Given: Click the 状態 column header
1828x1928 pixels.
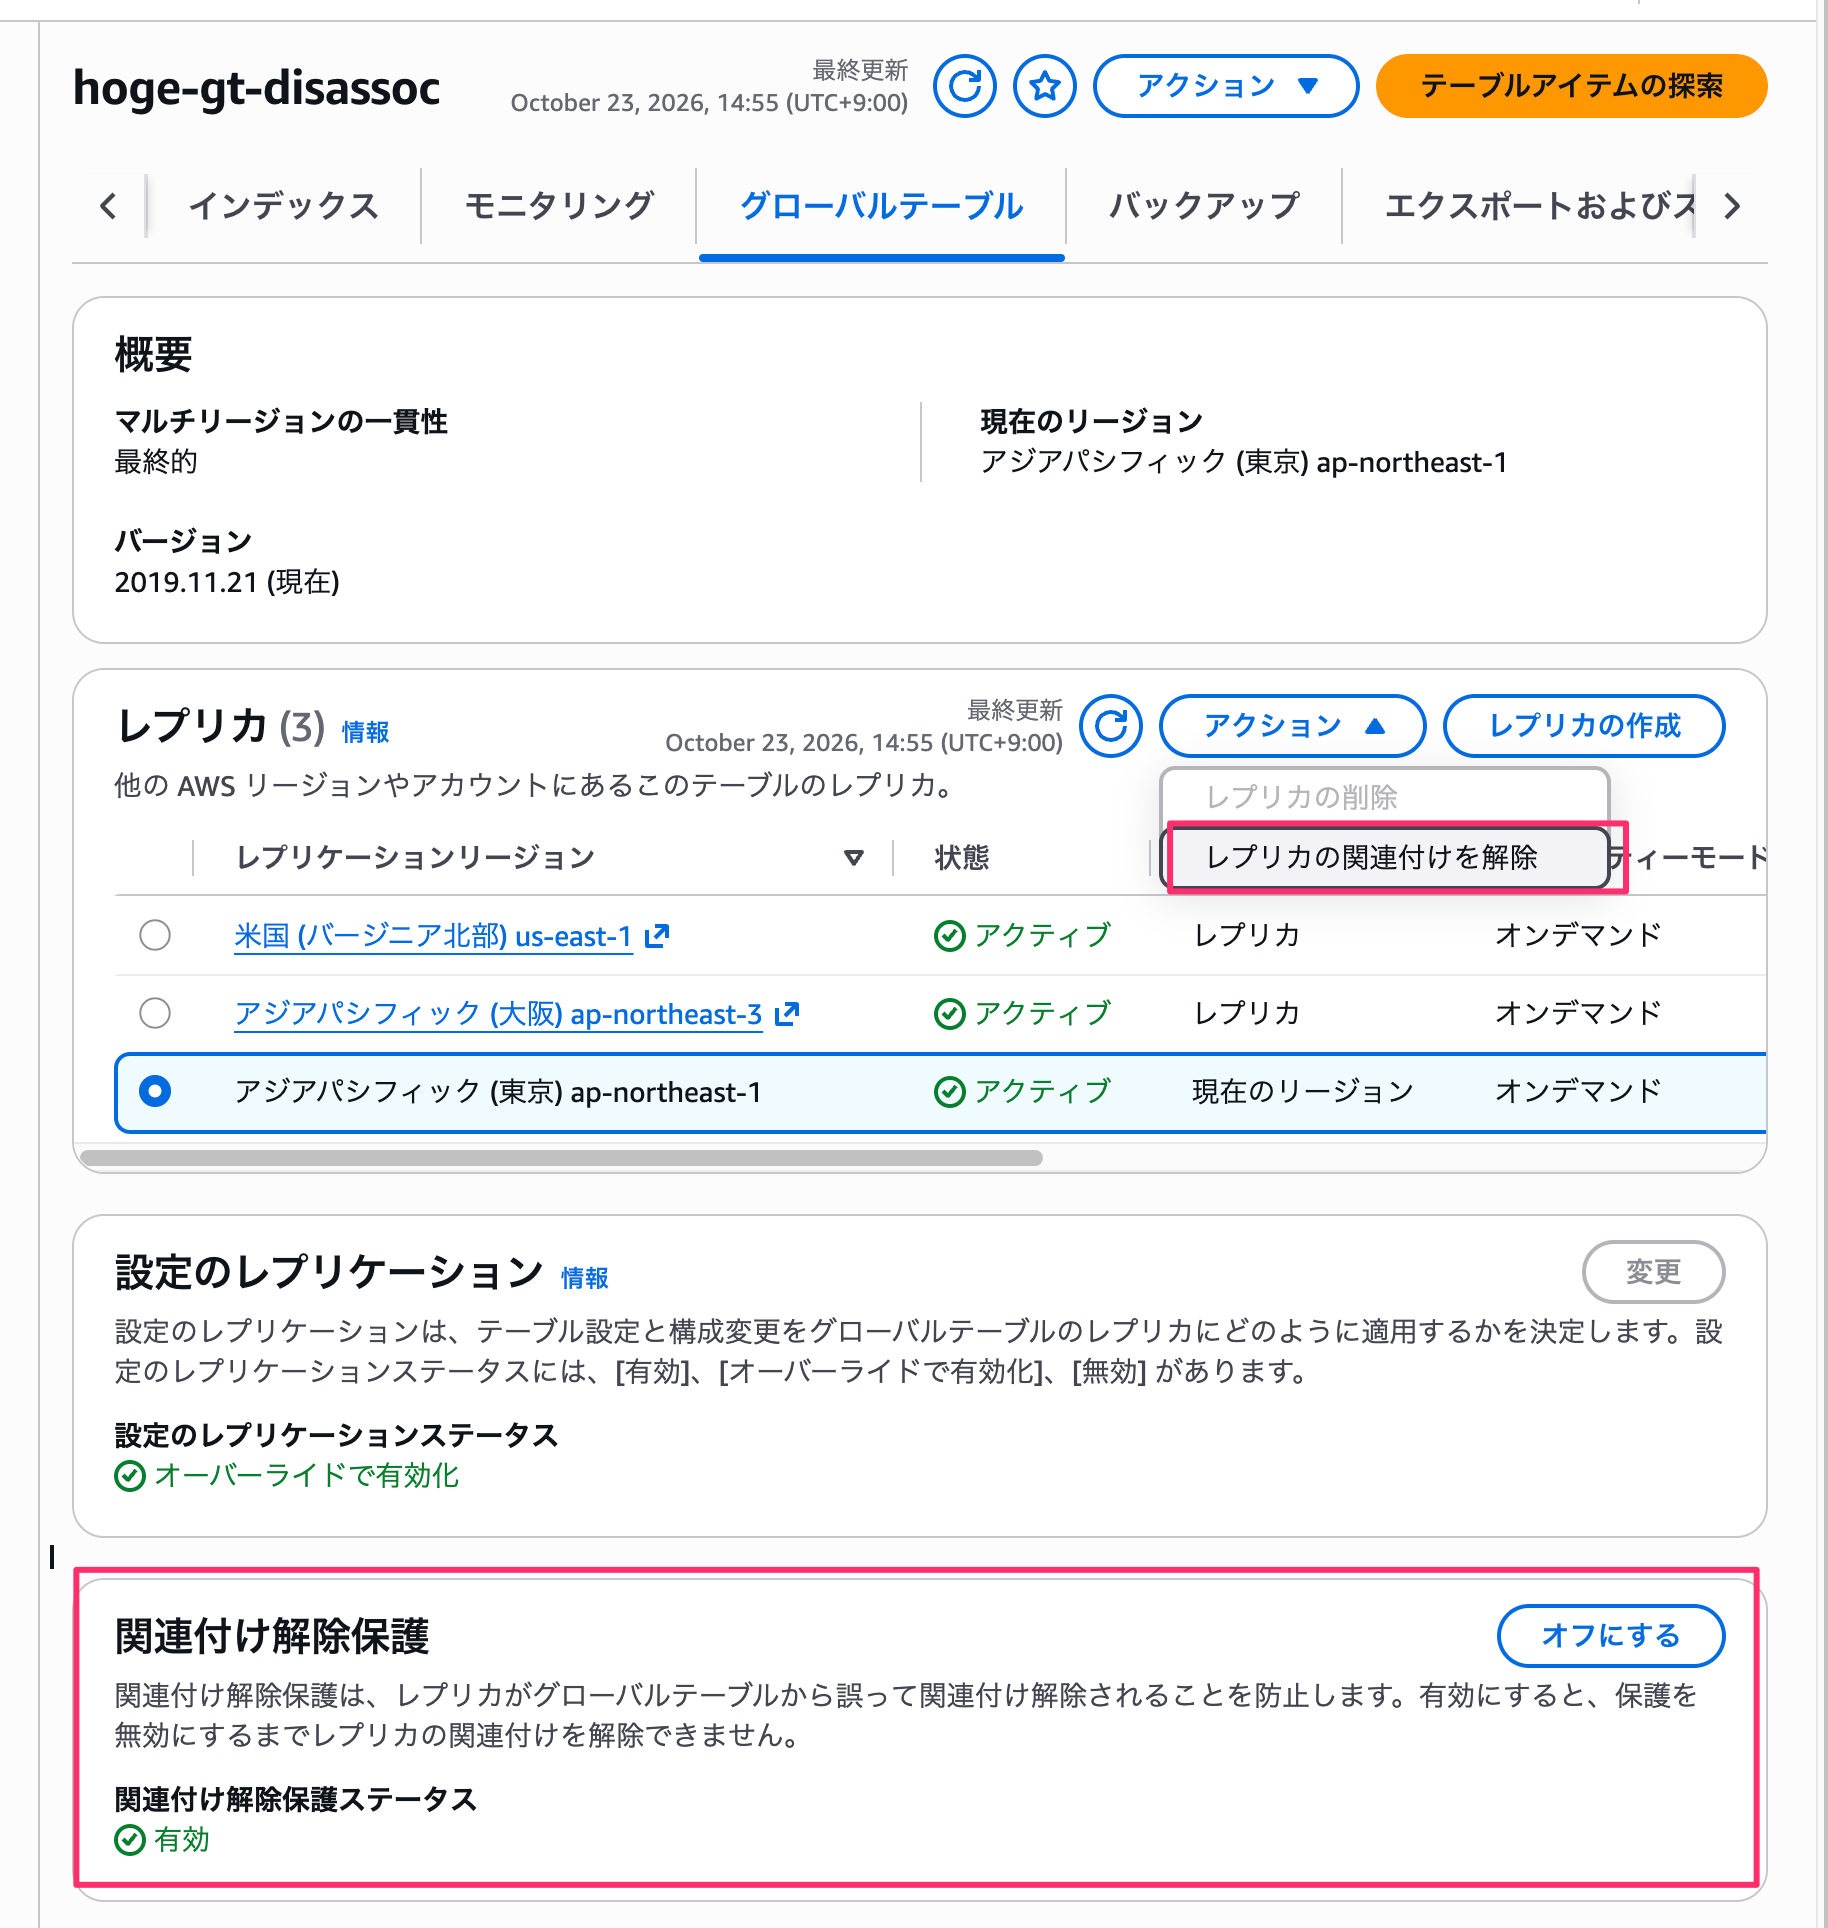Looking at the screenshot, I should coord(962,858).
